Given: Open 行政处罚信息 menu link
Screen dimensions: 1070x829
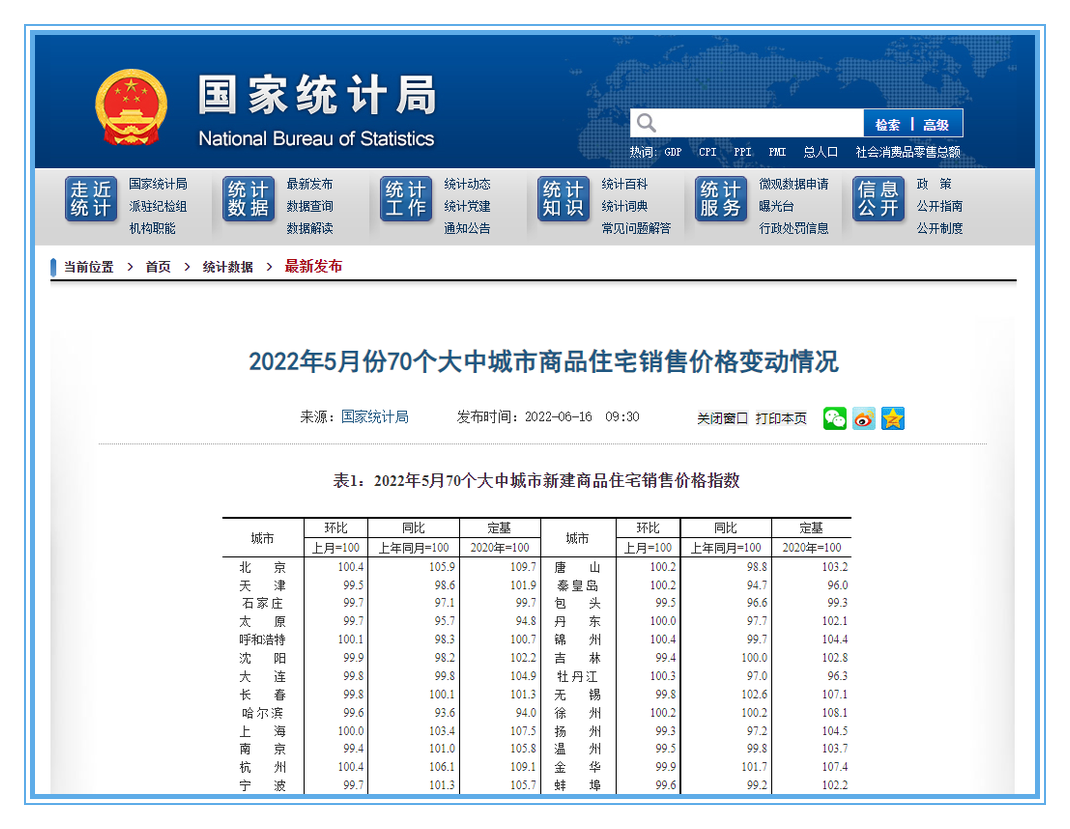Looking at the screenshot, I should 794,229.
